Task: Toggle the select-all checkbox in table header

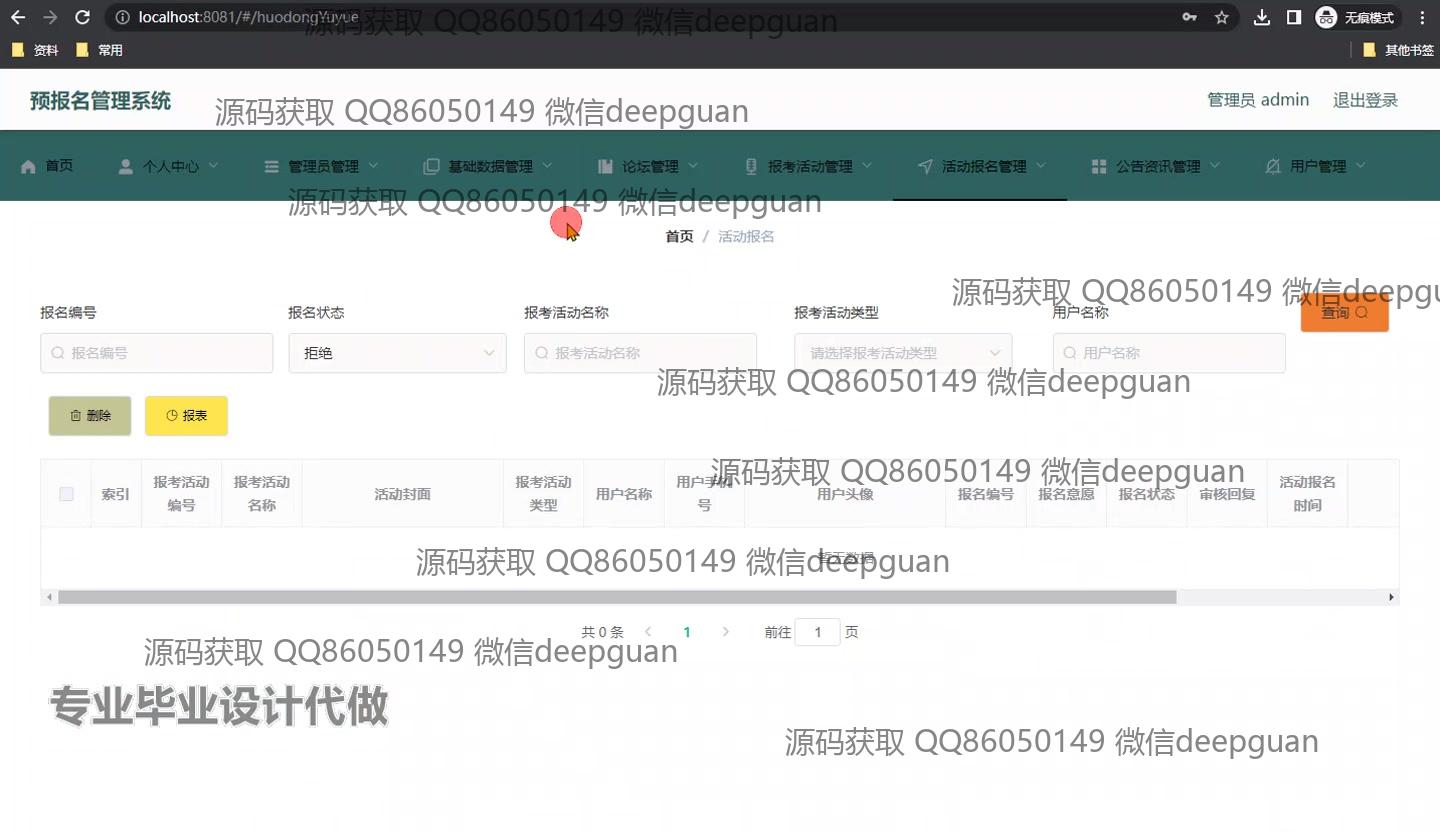Action: click(x=66, y=494)
